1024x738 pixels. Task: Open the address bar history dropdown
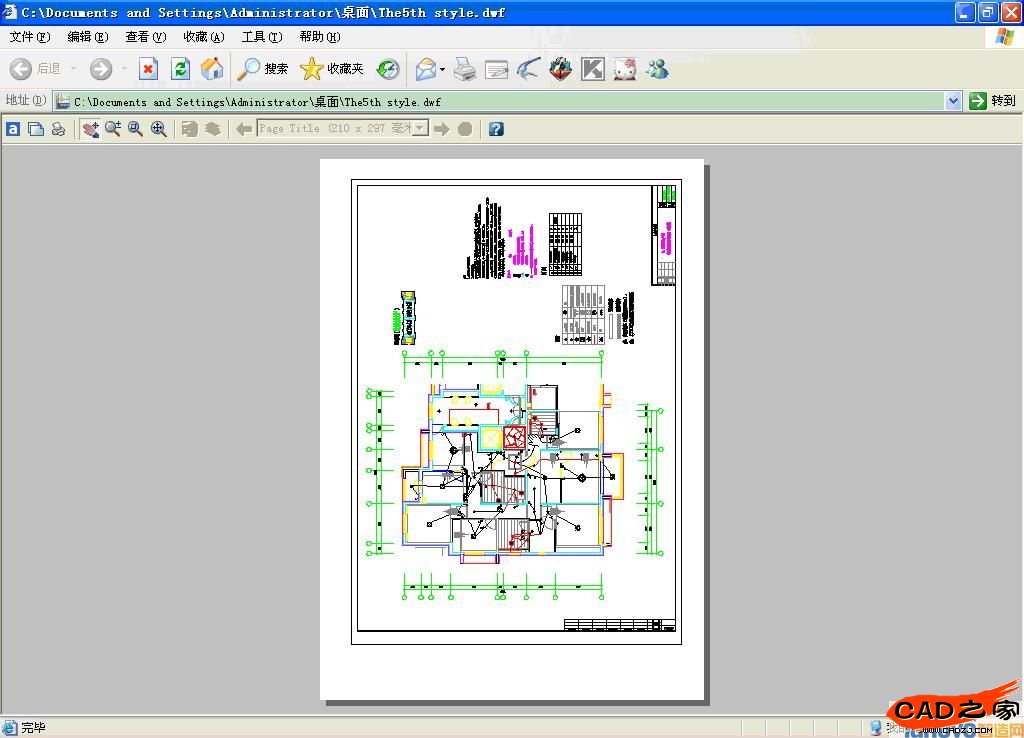(x=953, y=101)
